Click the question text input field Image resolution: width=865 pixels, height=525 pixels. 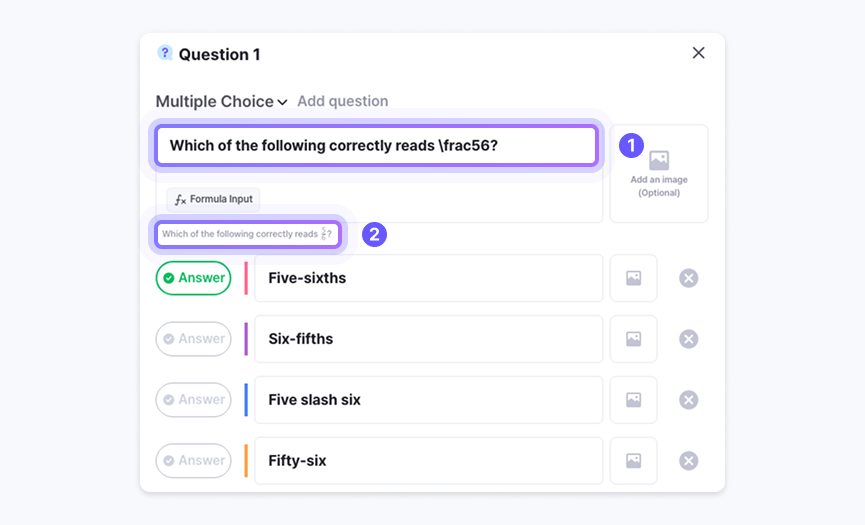376,146
